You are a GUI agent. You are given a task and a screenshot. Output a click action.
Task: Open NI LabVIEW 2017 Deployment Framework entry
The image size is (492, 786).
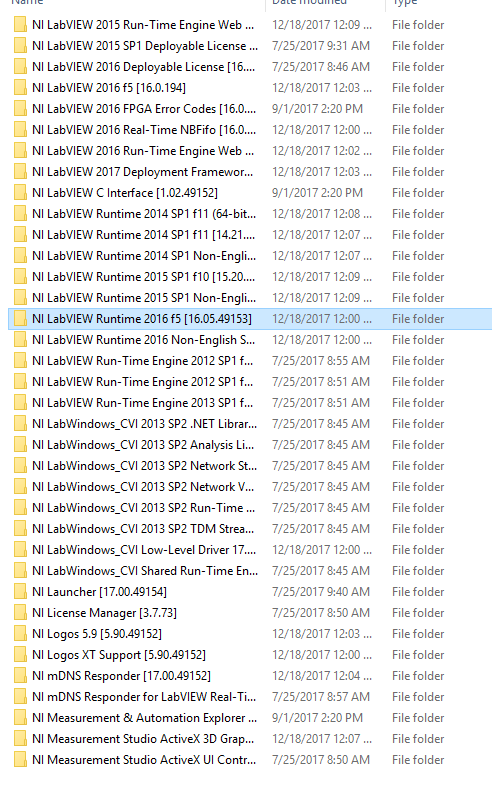coord(142,172)
